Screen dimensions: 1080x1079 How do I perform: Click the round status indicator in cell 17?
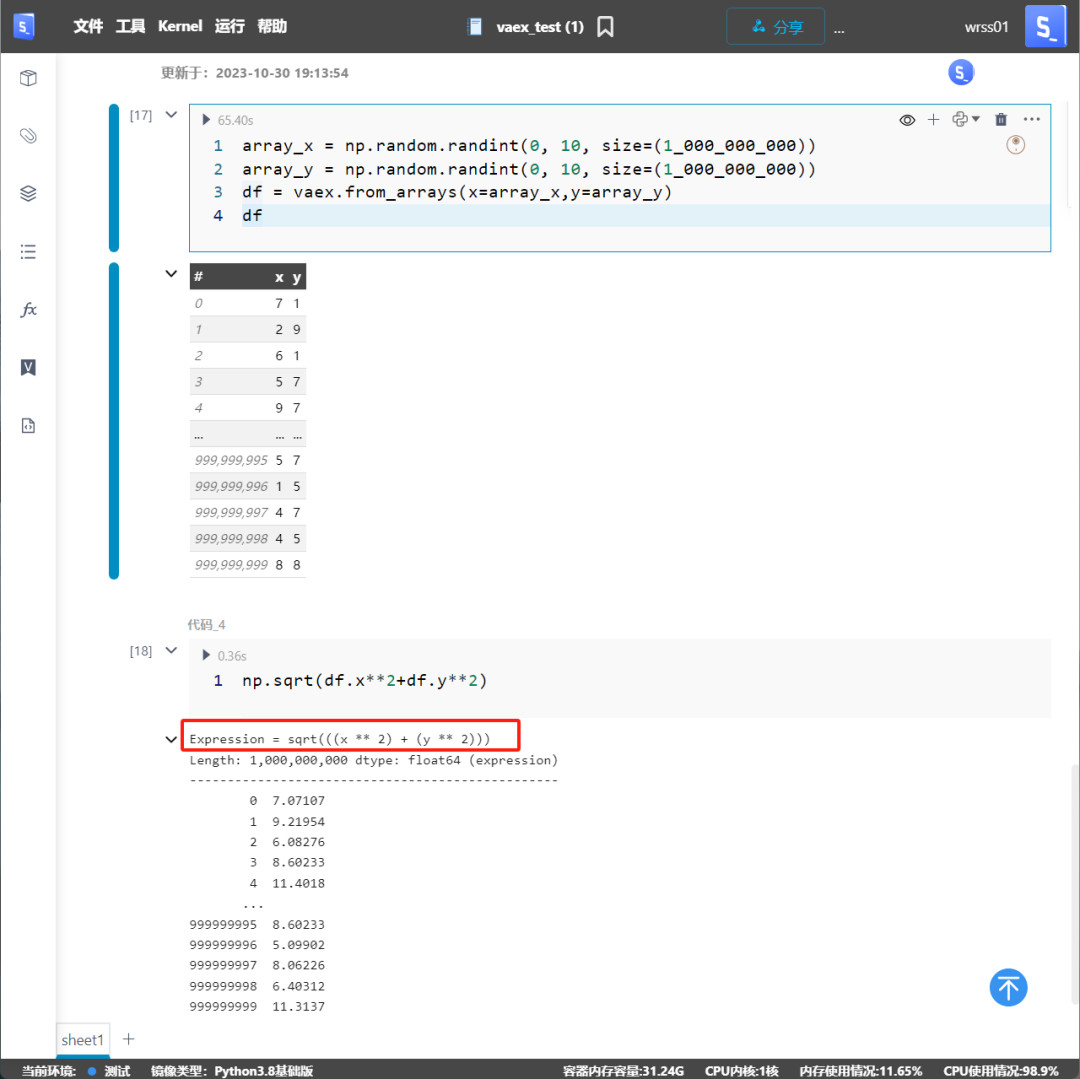click(1015, 145)
